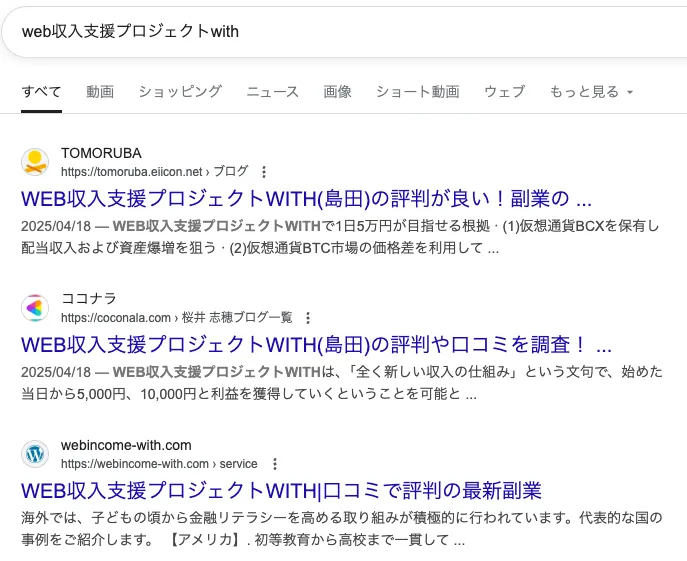Click the ココナラ site favicon
This screenshot has width=687, height=561.
pos(35,308)
